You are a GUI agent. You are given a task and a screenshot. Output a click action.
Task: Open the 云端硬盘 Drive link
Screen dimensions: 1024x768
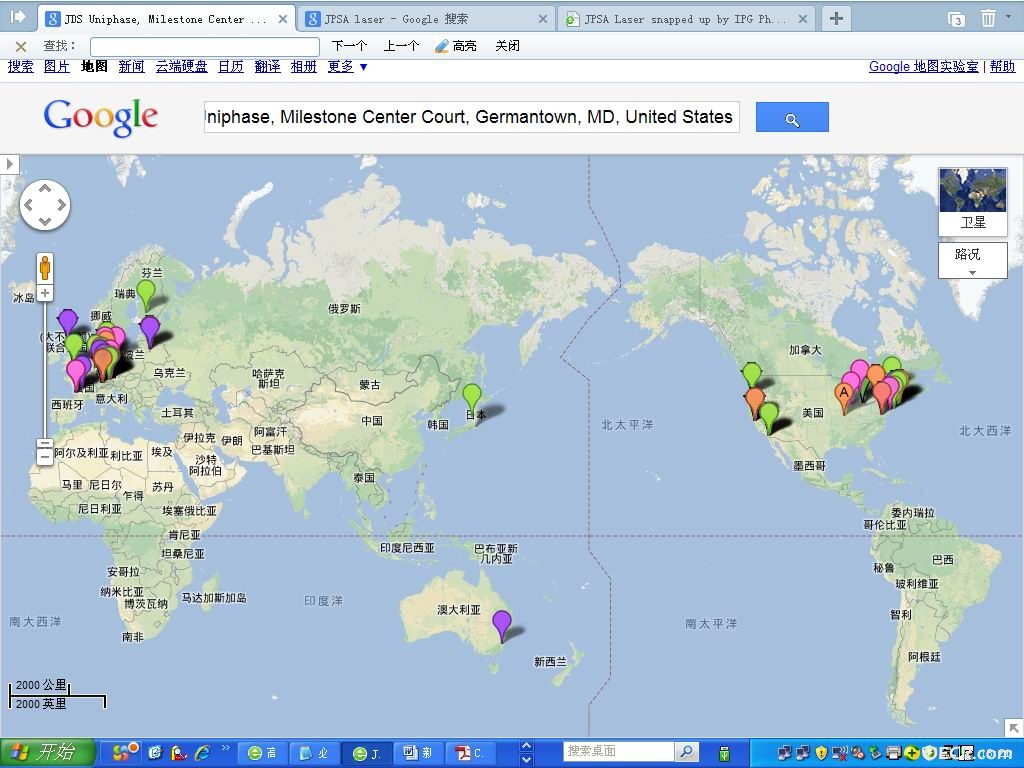[x=182, y=67]
